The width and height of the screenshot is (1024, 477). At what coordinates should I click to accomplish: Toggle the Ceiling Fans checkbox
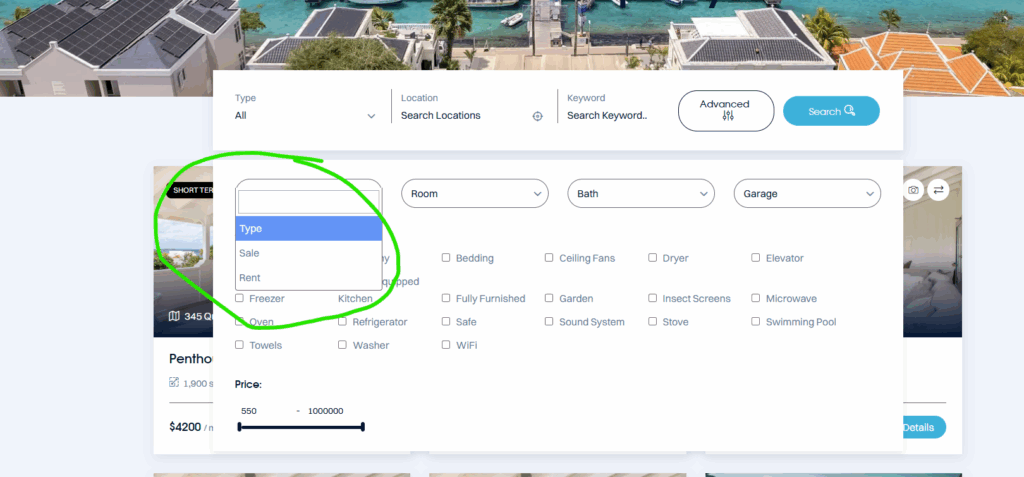[549, 258]
